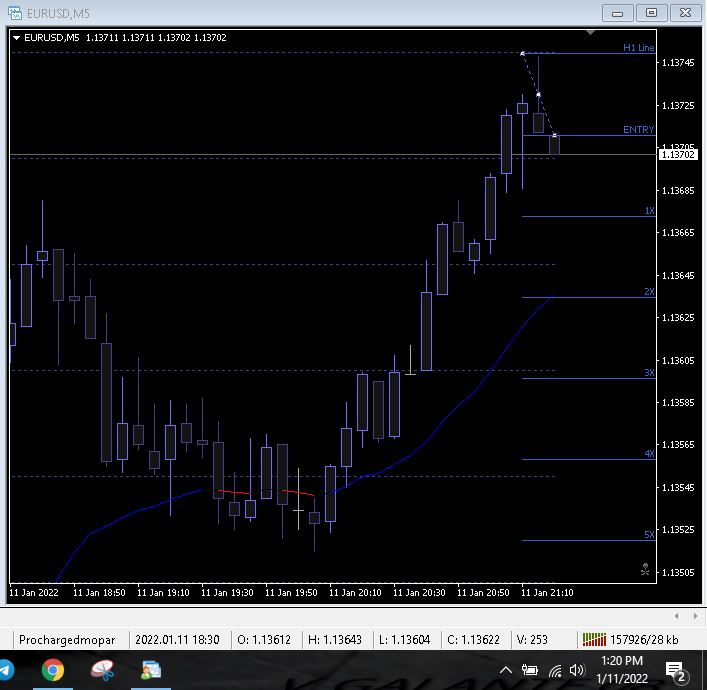Click the right tab scroll arrow

[695, 616]
